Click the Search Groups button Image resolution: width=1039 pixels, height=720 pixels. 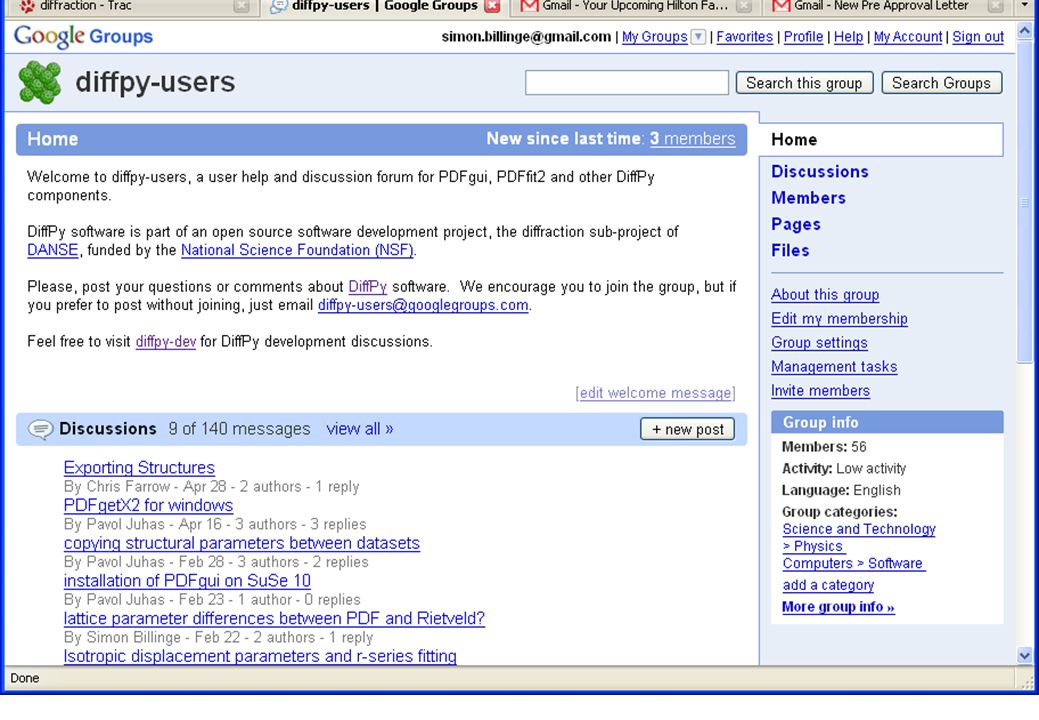941,83
